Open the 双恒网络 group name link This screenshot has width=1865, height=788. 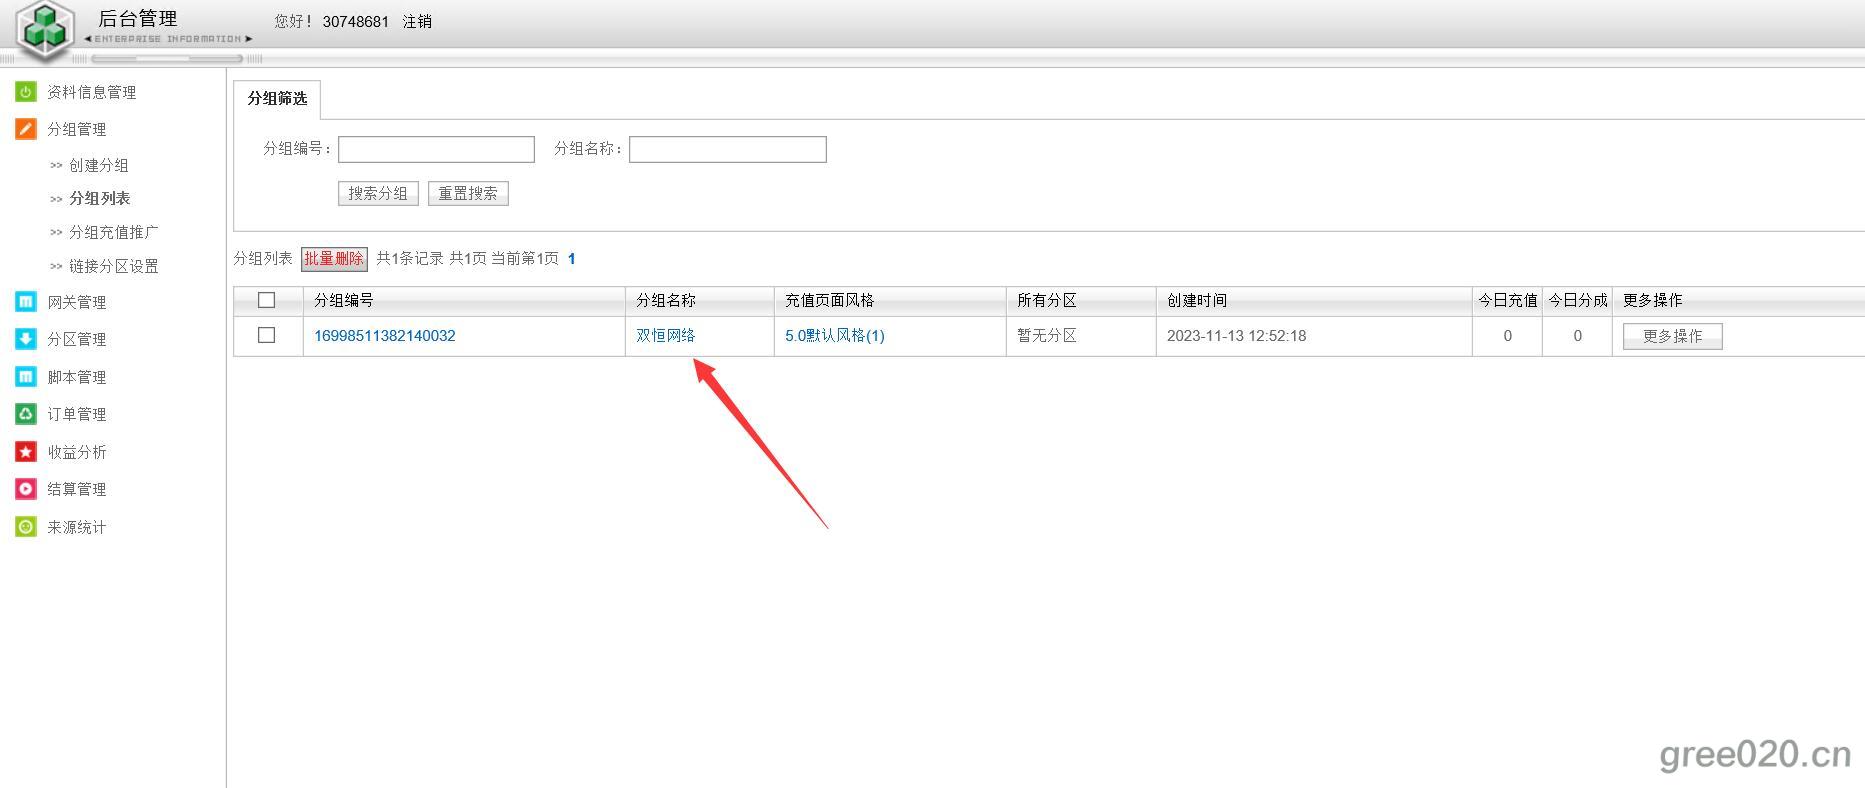[665, 336]
